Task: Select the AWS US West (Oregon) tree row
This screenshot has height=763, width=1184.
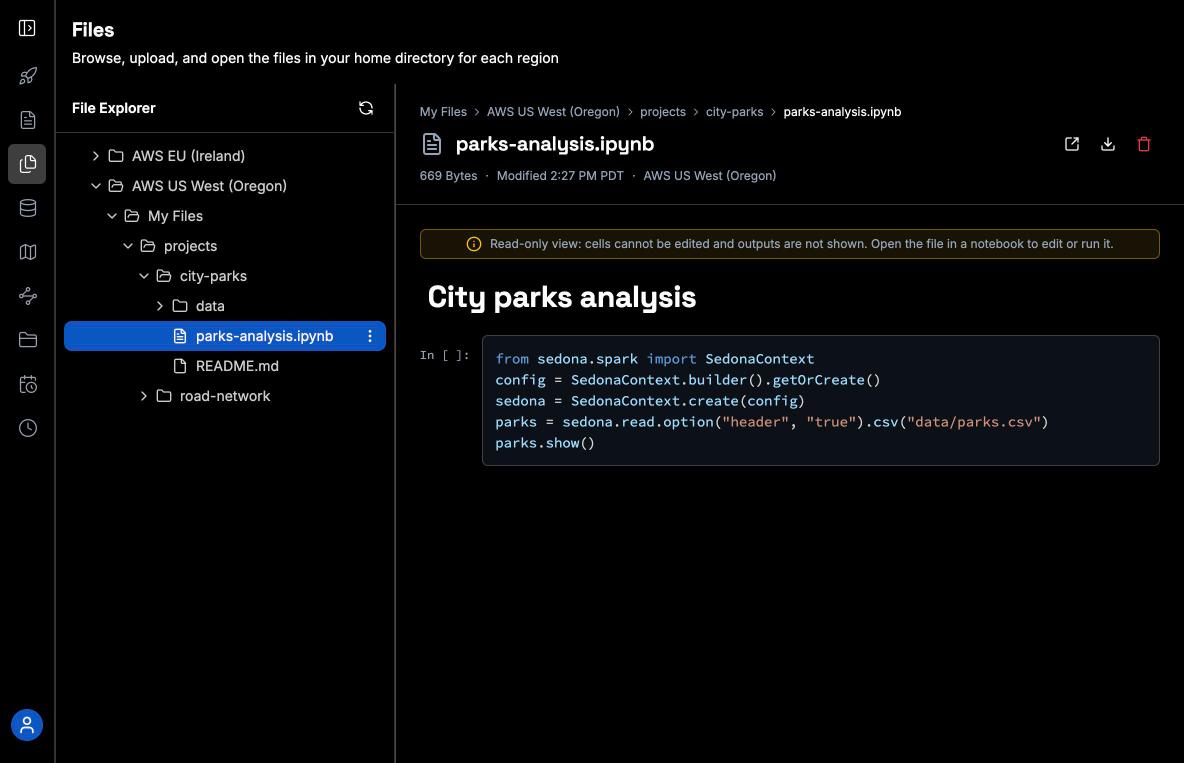Action: click(x=225, y=186)
